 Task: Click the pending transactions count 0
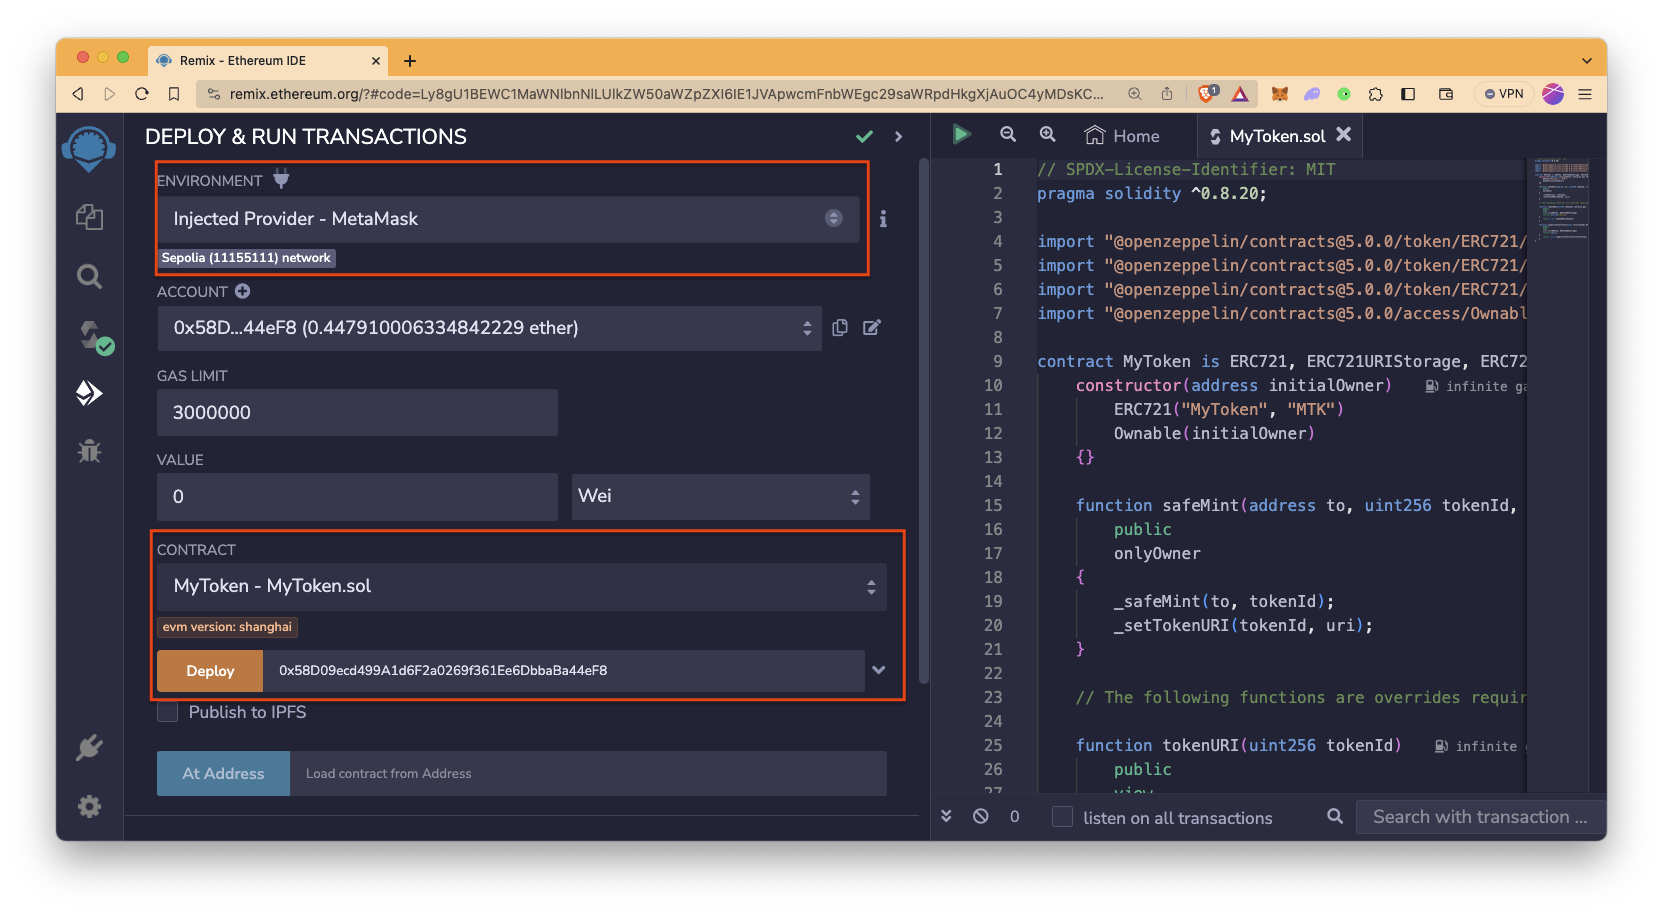click(1015, 817)
